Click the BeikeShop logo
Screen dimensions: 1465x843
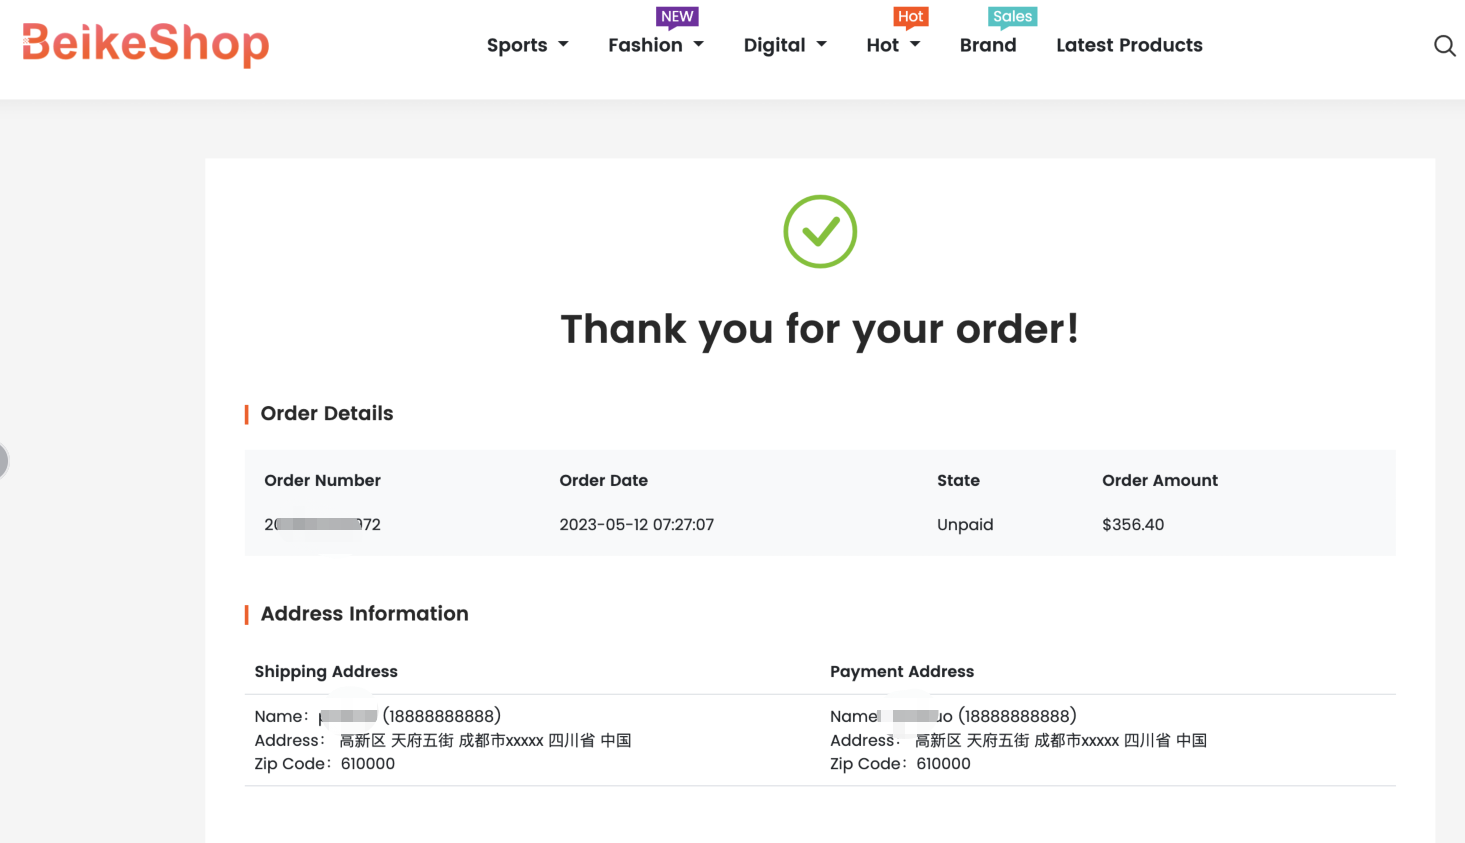146,44
